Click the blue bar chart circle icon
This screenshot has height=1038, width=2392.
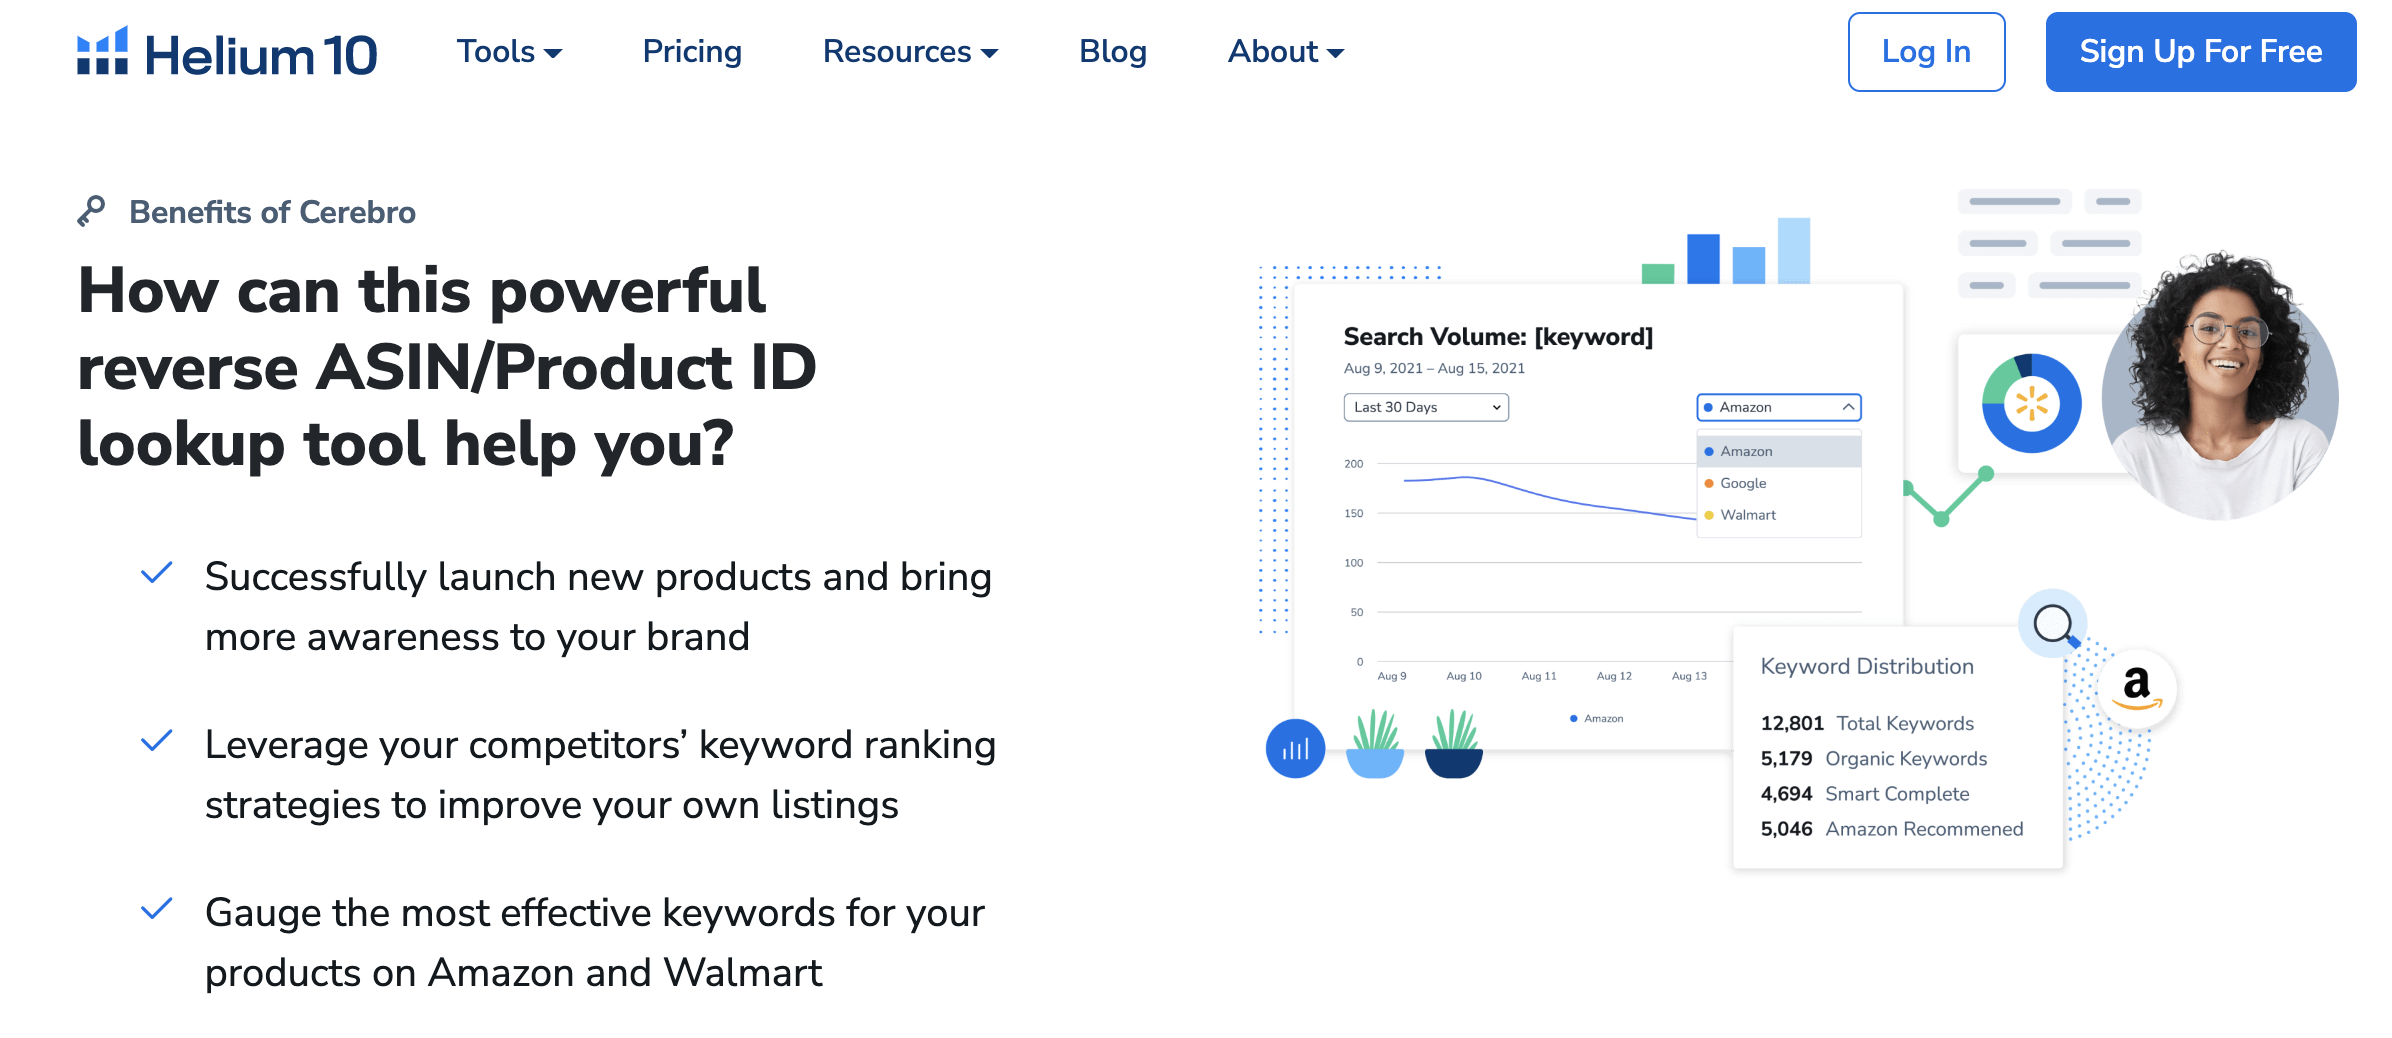[1295, 749]
